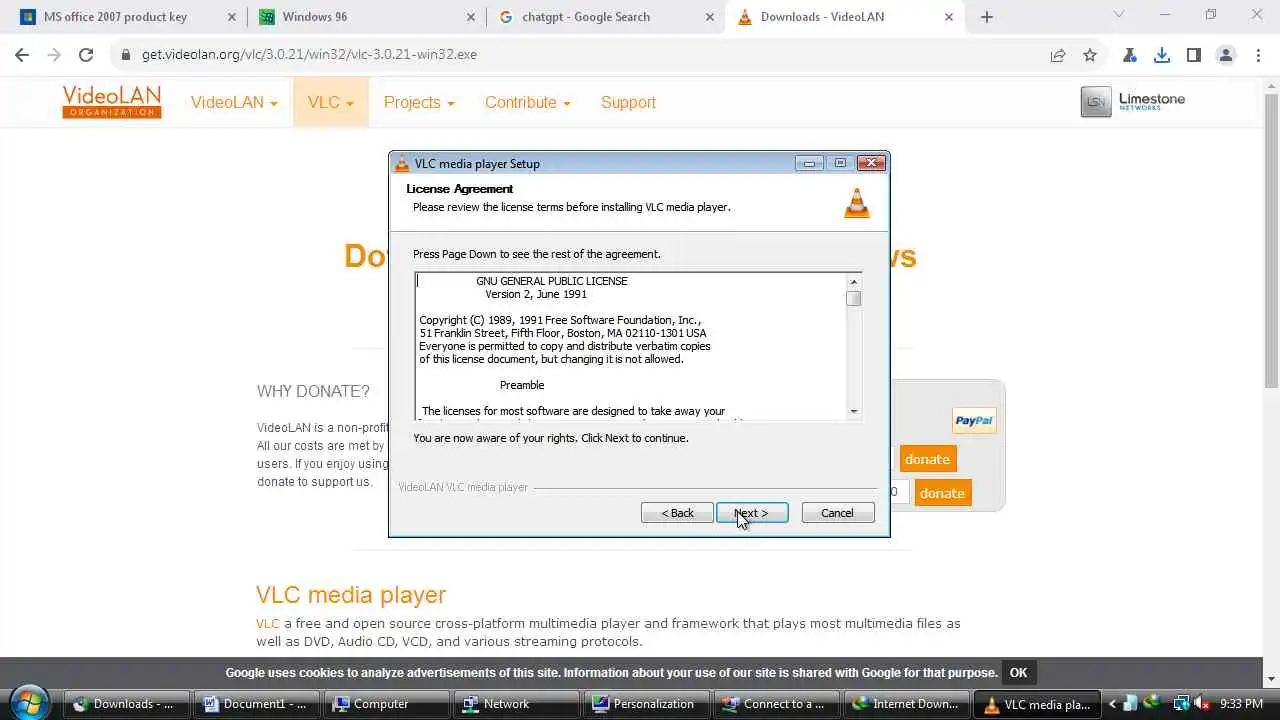Open Chrome Labs flask icon
This screenshot has width=1280, height=720.
pos(1130,55)
